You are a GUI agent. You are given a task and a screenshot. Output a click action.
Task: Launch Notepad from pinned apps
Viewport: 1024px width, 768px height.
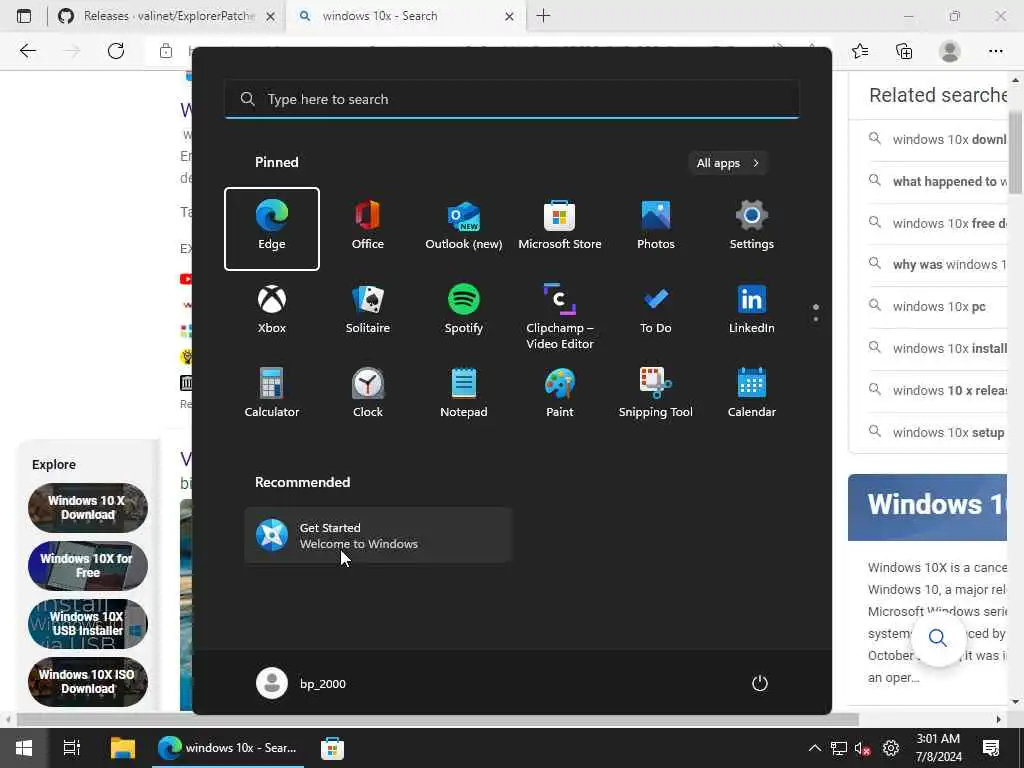coord(464,394)
